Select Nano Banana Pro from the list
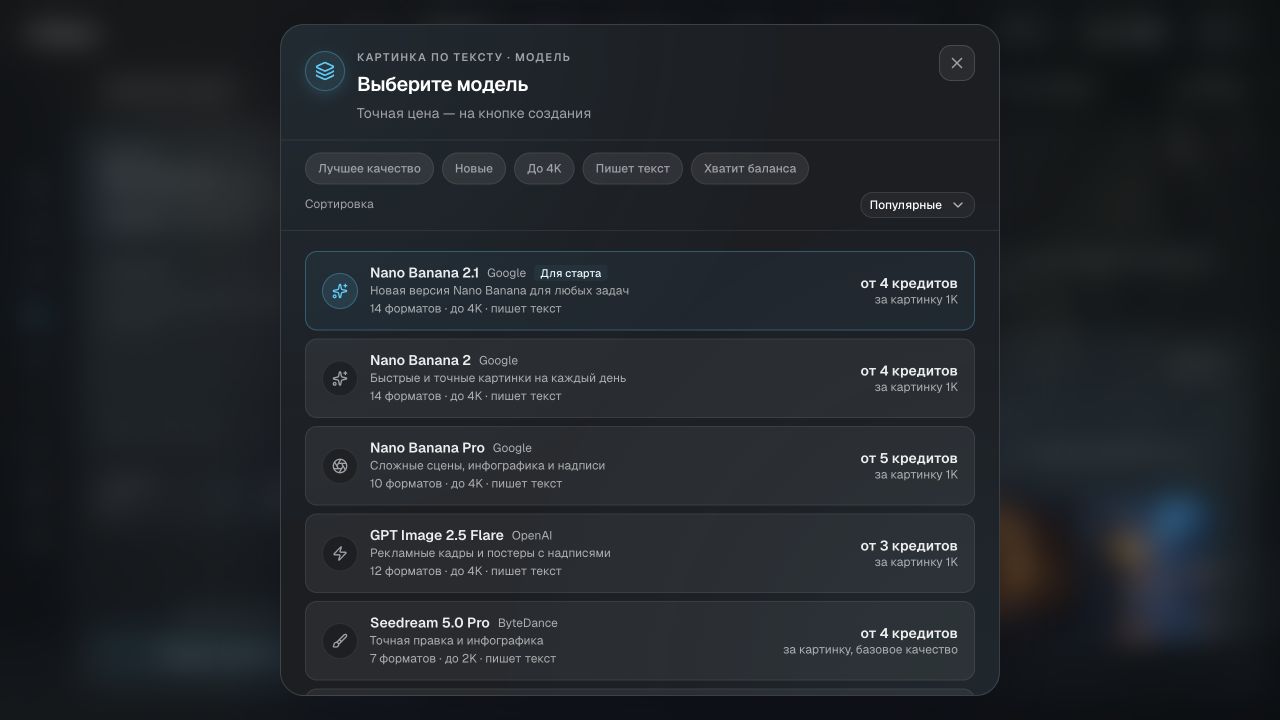 pyautogui.click(x=640, y=466)
